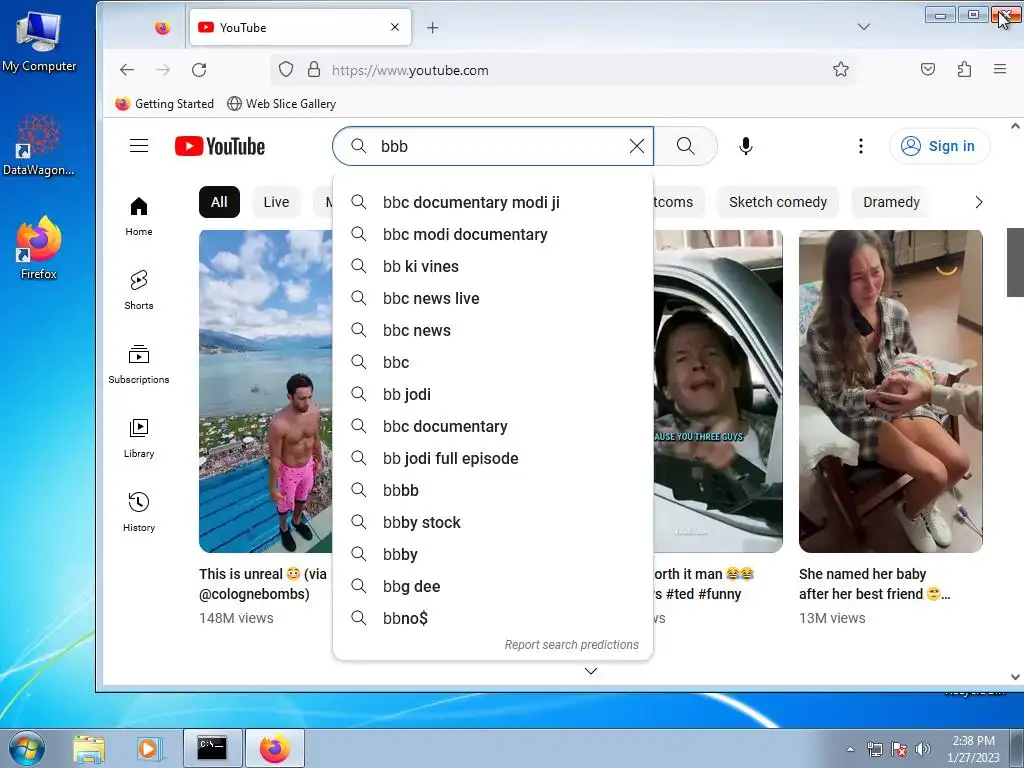Go back with the browser back arrow
Image resolution: width=1024 pixels, height=768 pixels.
point(127,70)
